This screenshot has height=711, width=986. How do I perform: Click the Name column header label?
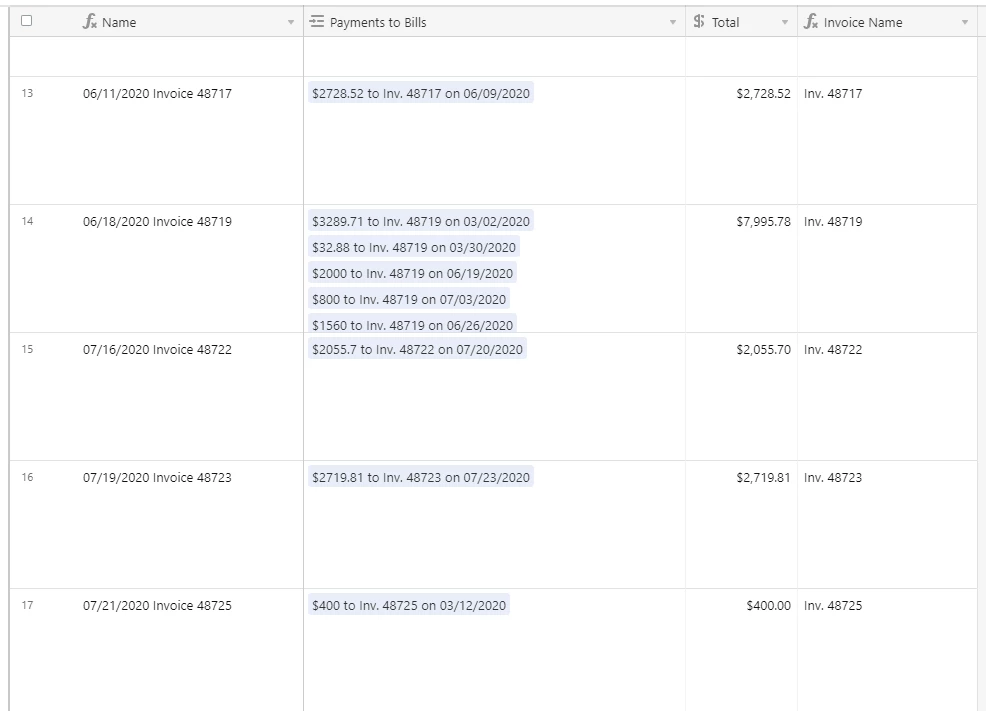pyautogui.click(x=119, y=23)
